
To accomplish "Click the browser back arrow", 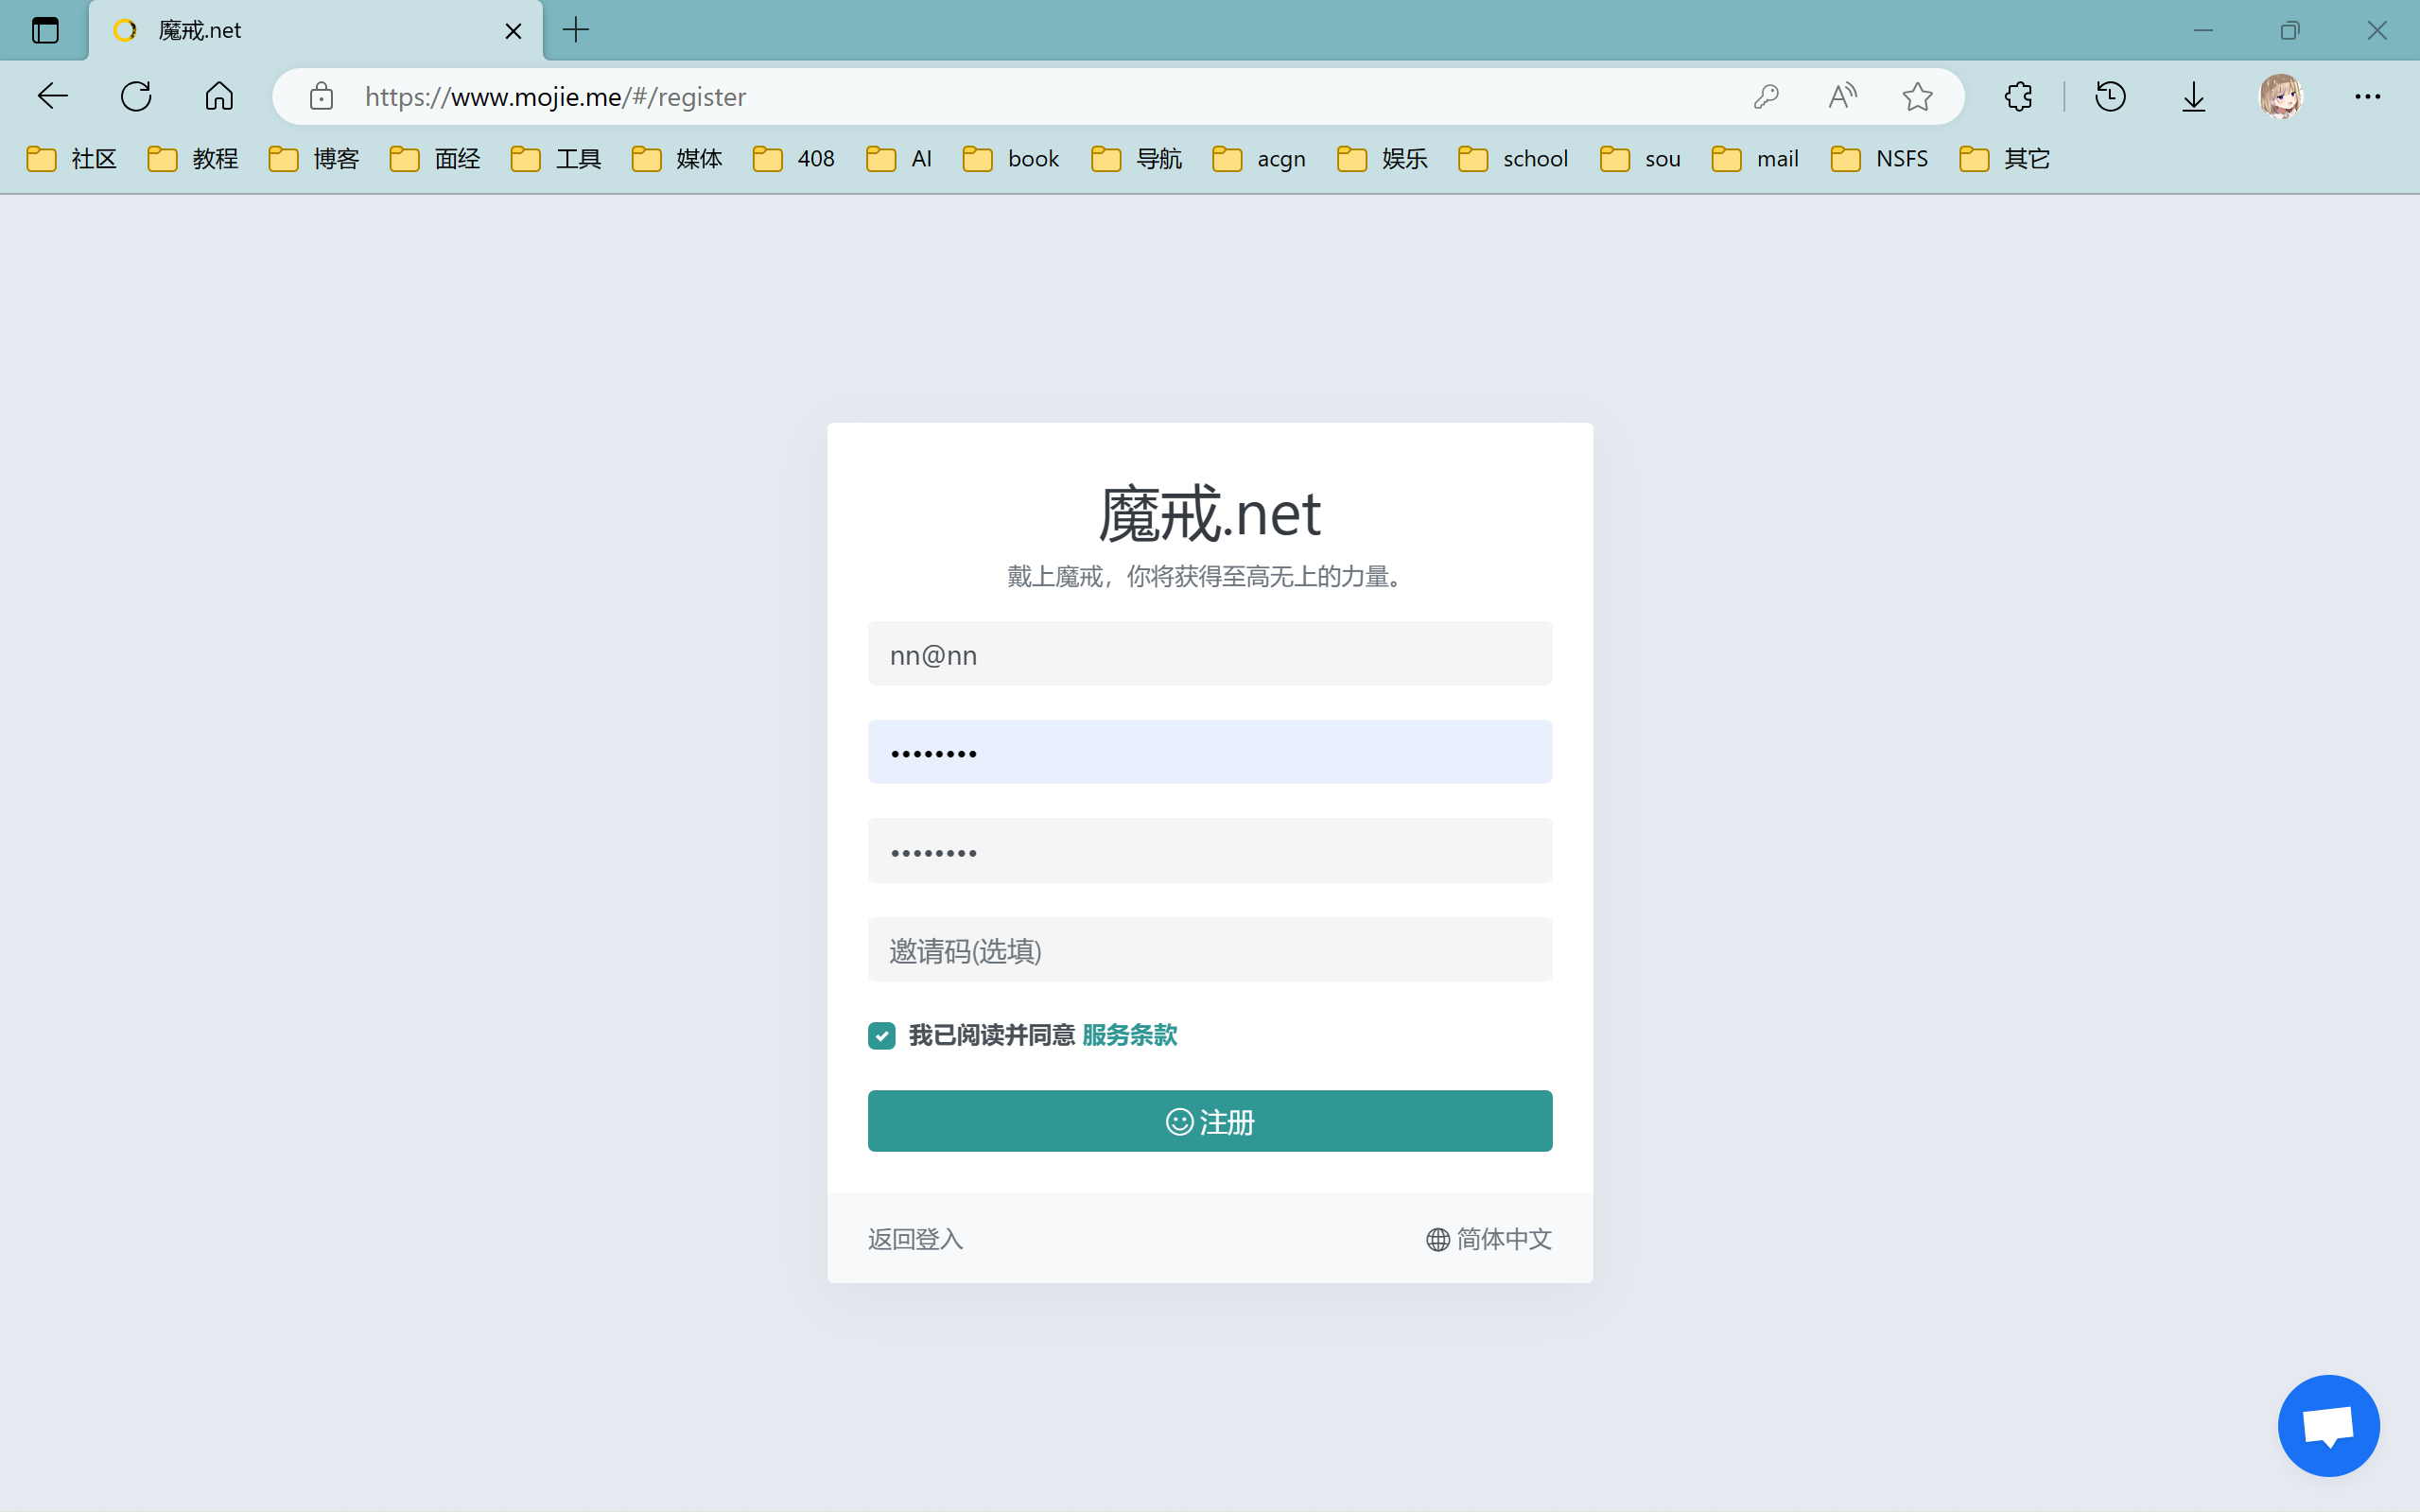I will [52, 96].
